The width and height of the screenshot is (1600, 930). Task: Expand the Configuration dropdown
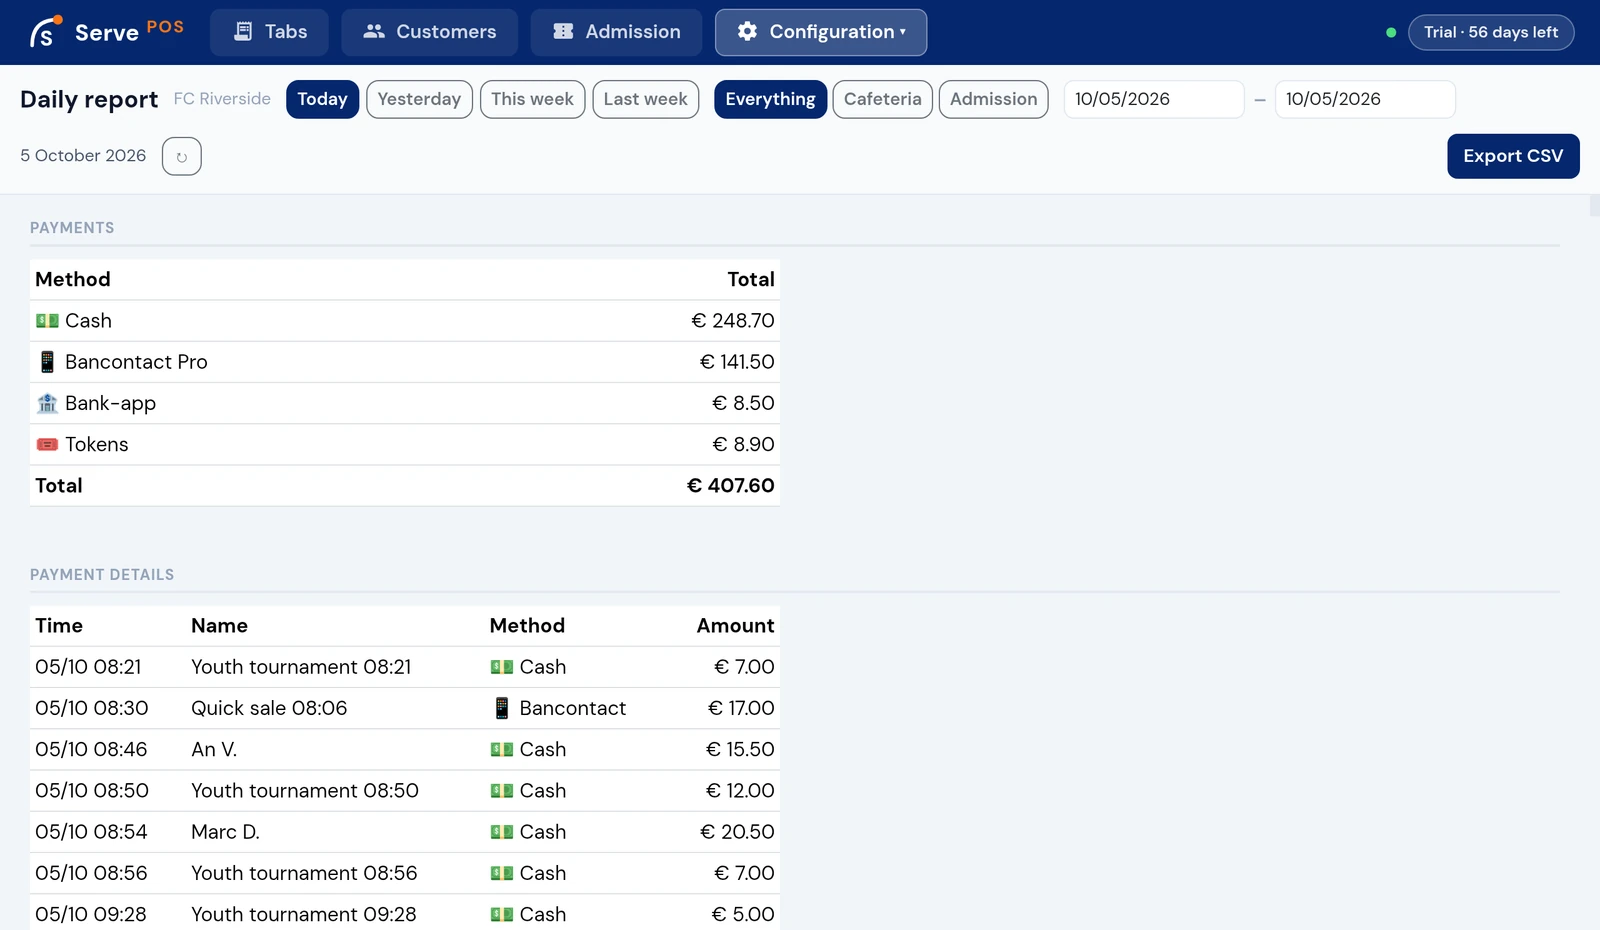click(x=821, y=32)
